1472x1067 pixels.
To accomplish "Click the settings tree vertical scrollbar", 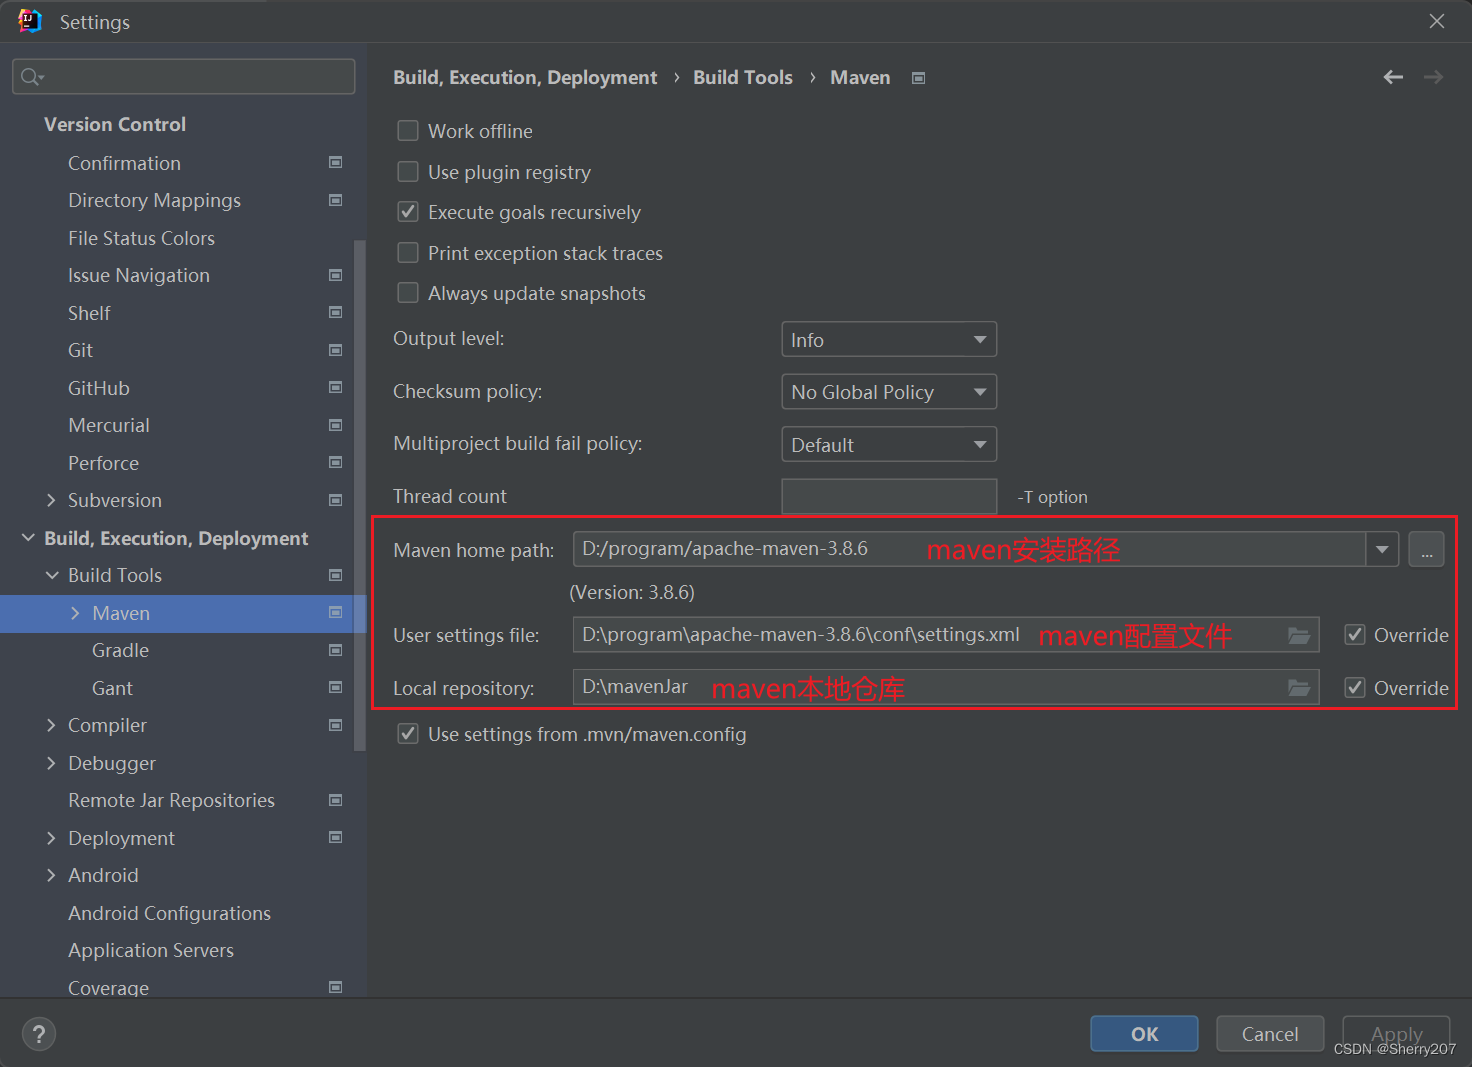I will pyautogui.click(x=360, y=495).
